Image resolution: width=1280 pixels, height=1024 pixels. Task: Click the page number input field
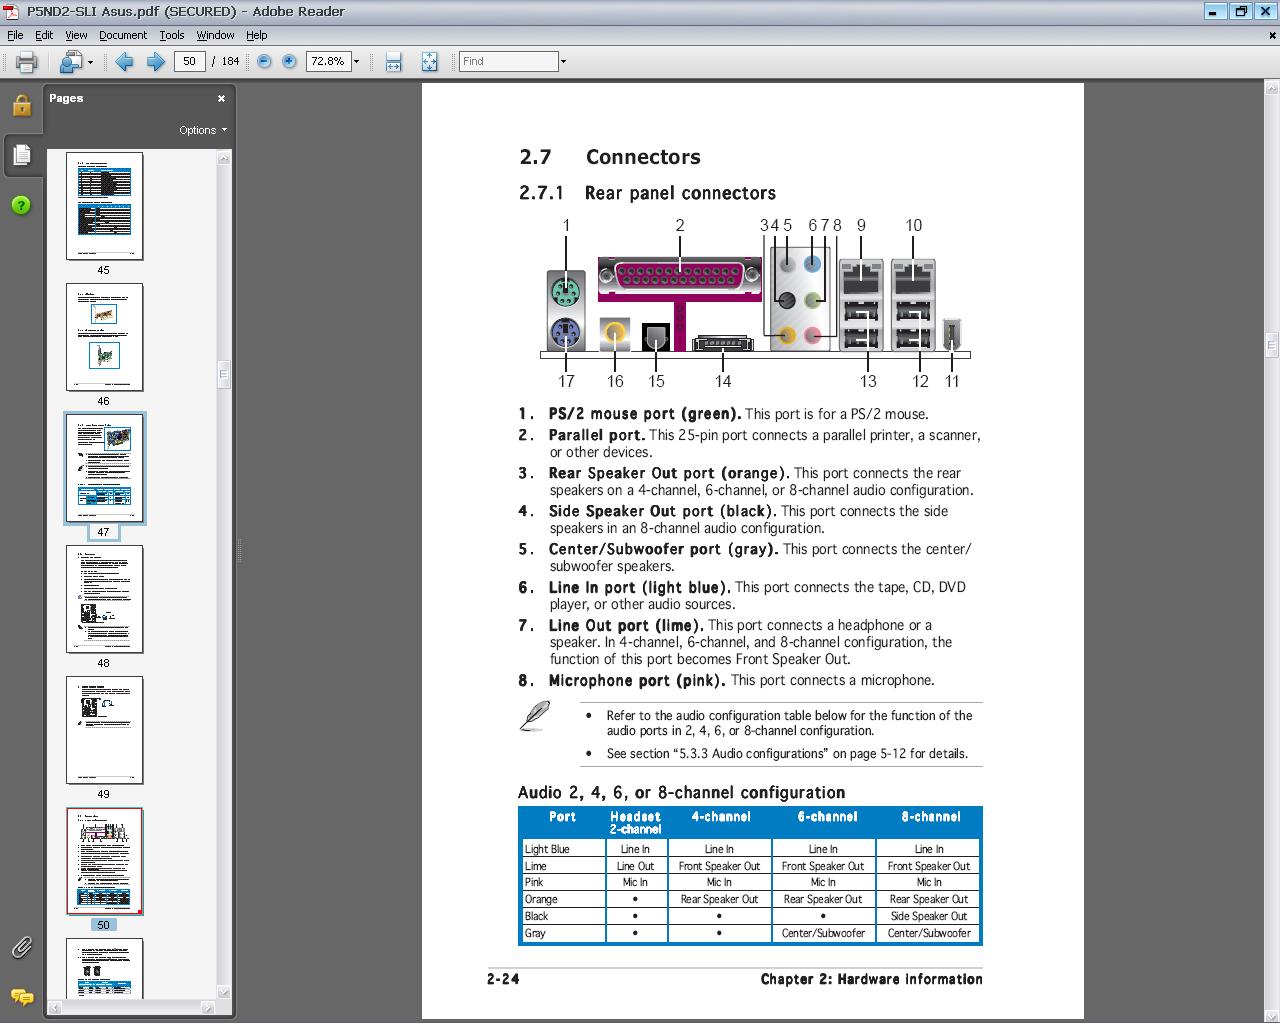(x=189, y=62)
